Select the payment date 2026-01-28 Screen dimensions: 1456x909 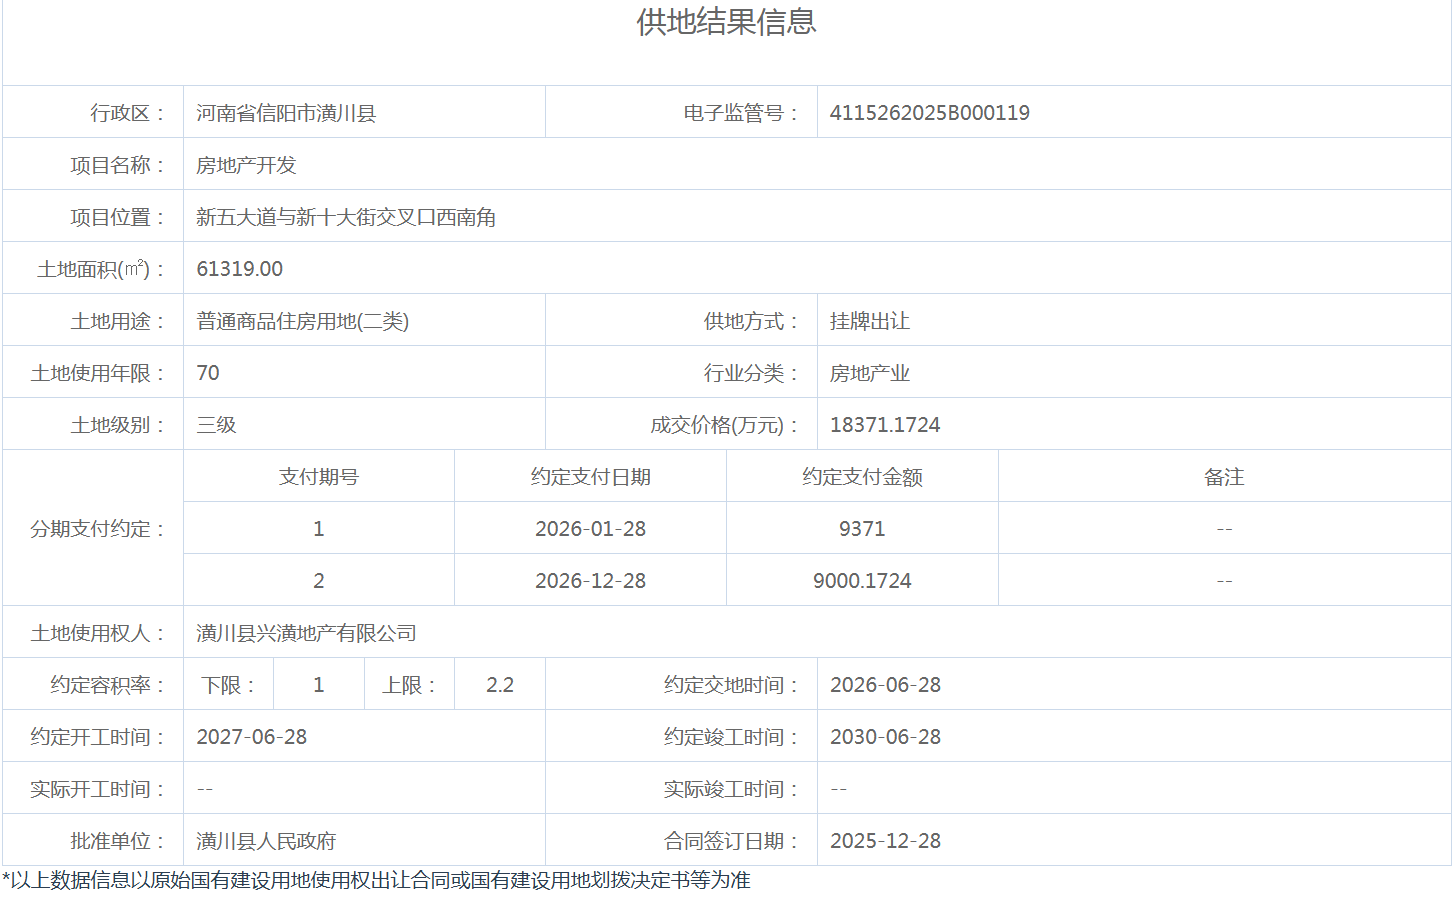pyautogui.click(x=591, y=529)
